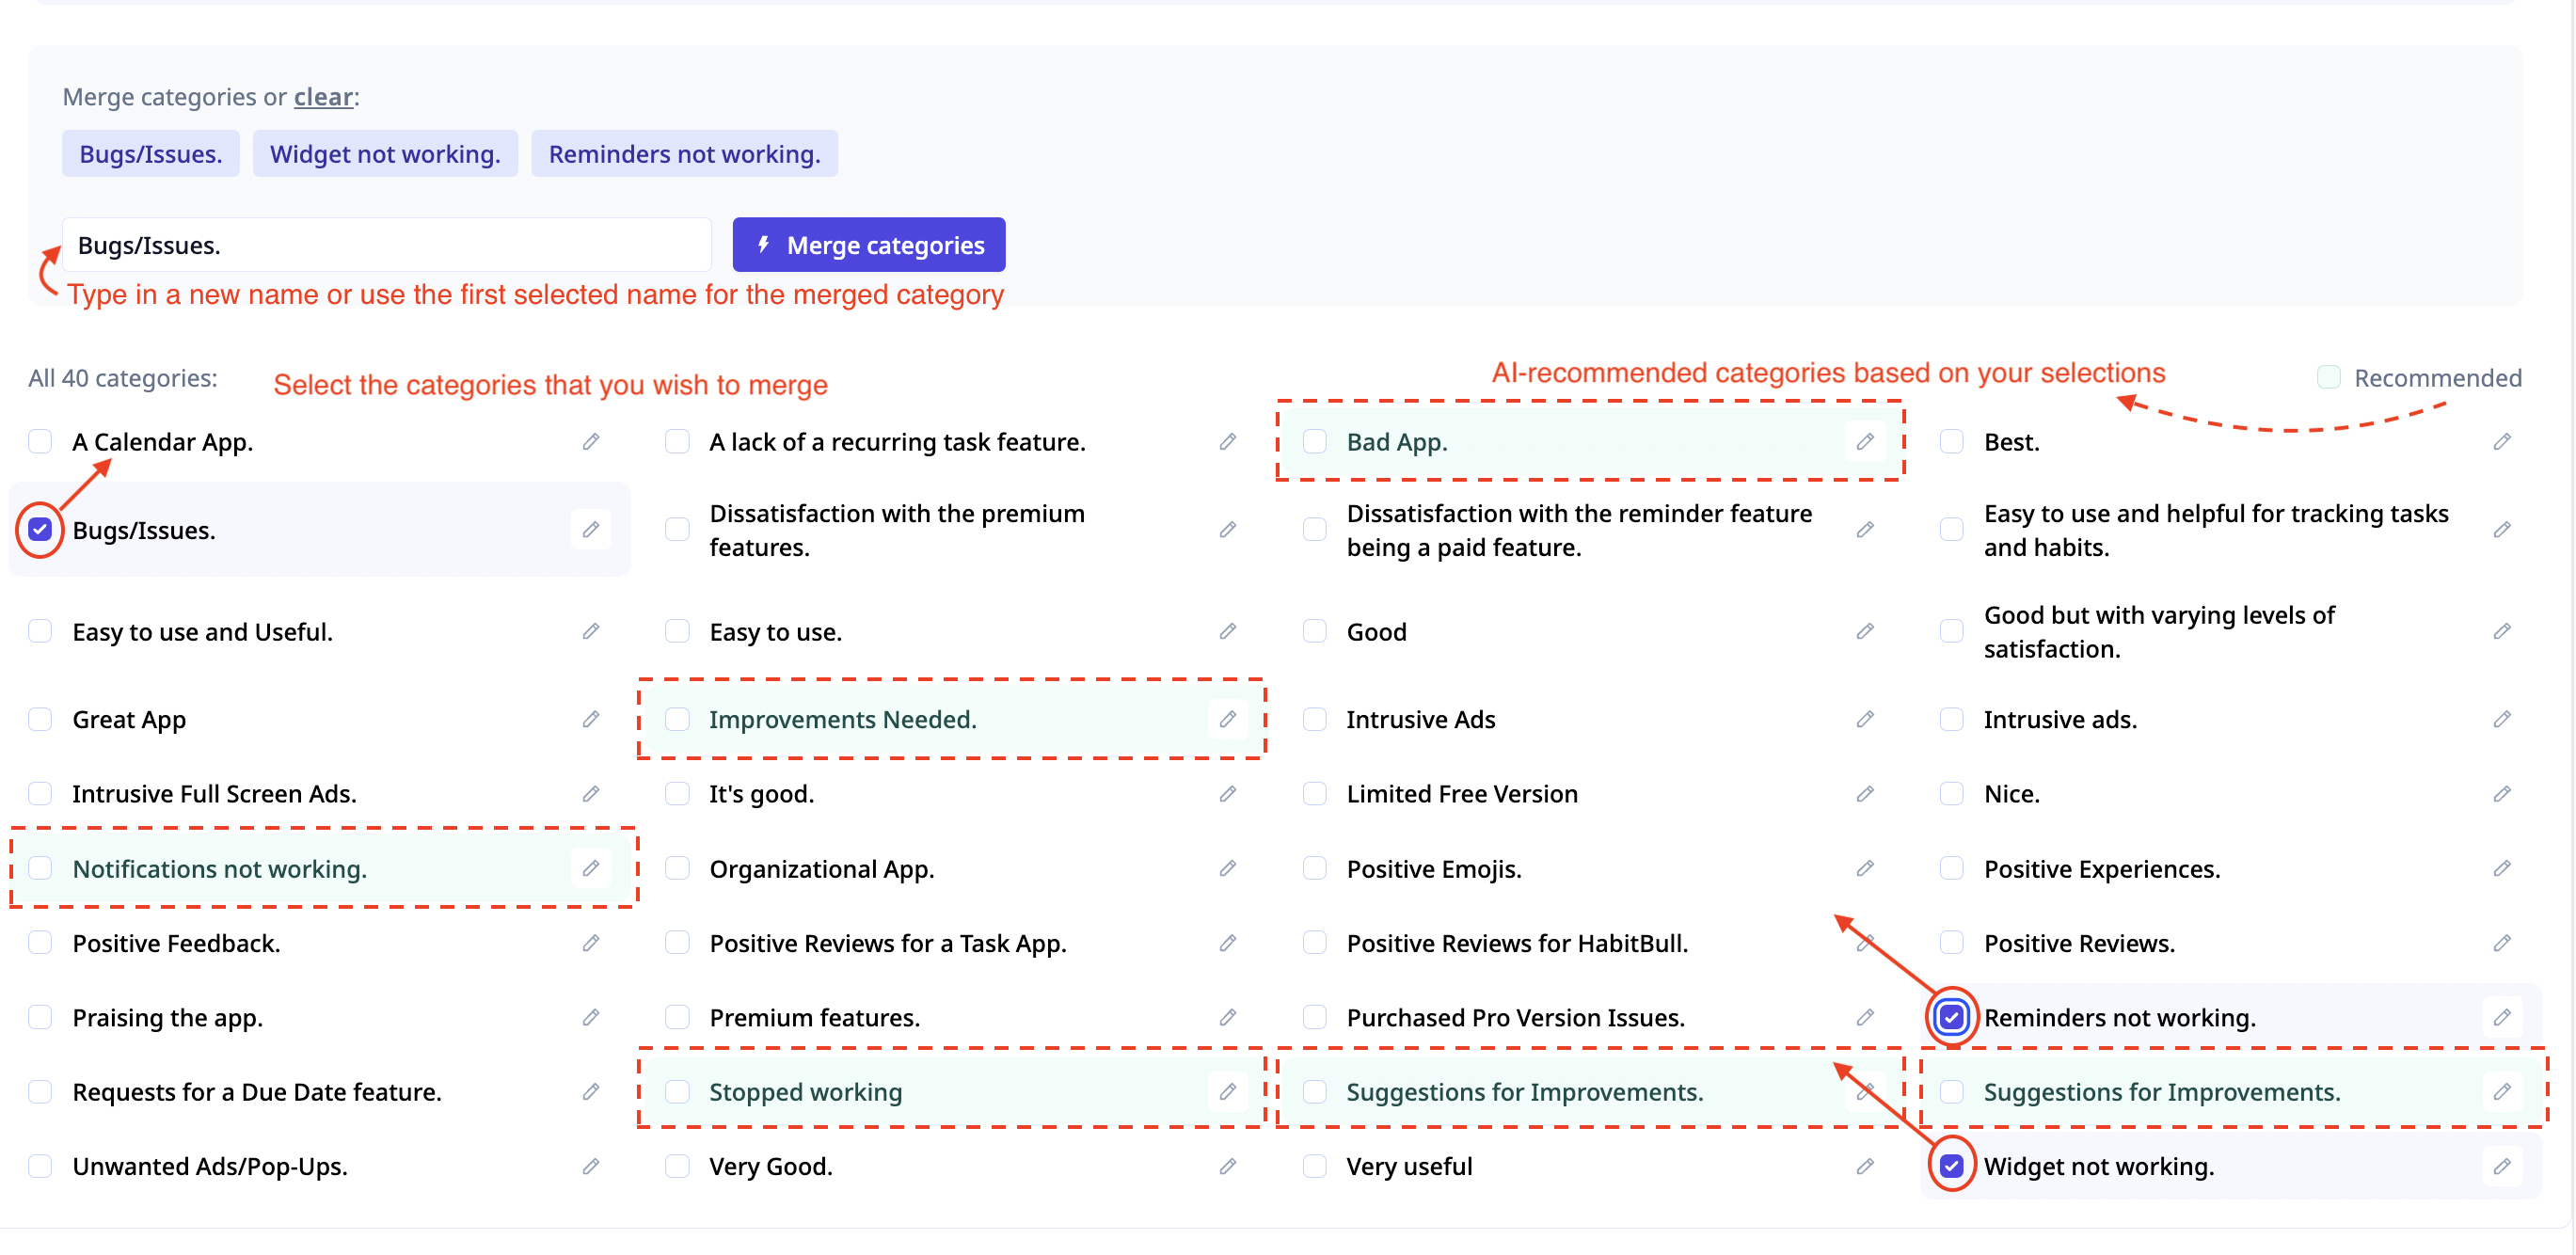Check the Stopped working category
This screenshot has width=2576, height=1255.
678,1091
